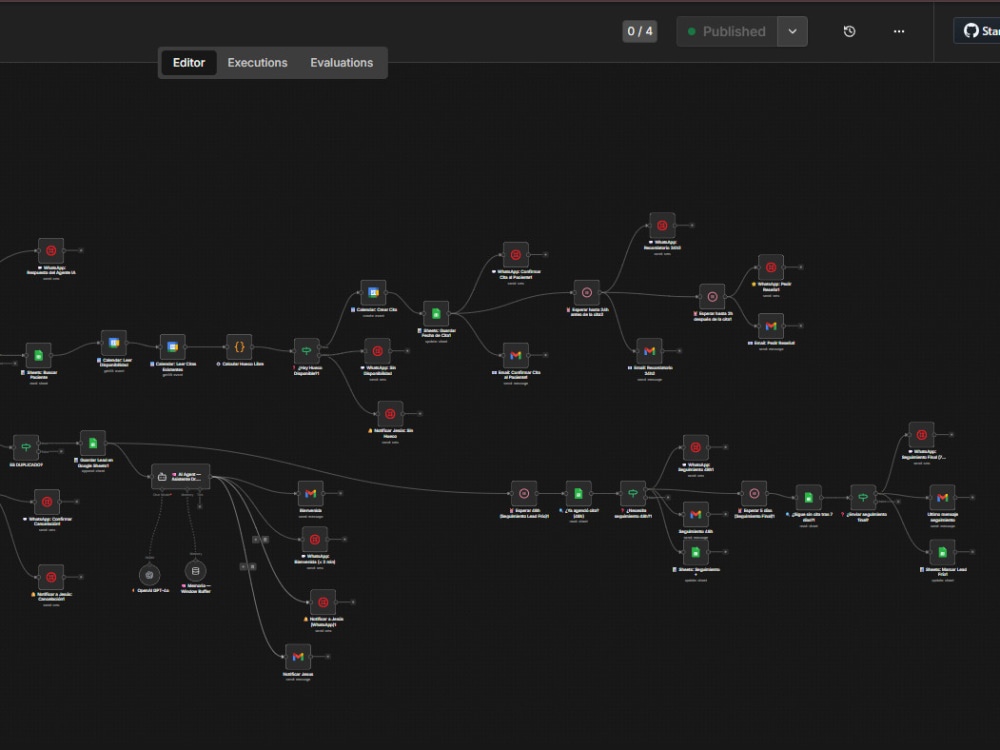Select the Esperar 5 días wait node
Viewport: 1000px width, 750px height.
[754, 494]
